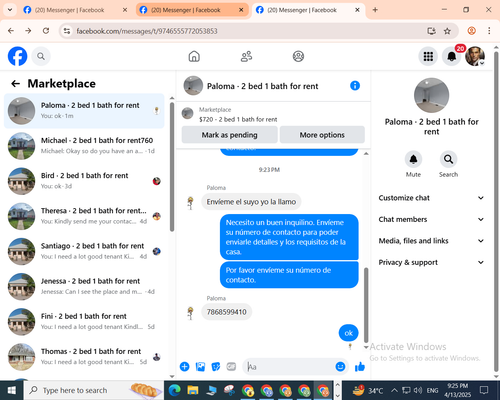Screen dimensions: 500x400
Task: Click Mark as pending button
Action: [x=229, y=135]
